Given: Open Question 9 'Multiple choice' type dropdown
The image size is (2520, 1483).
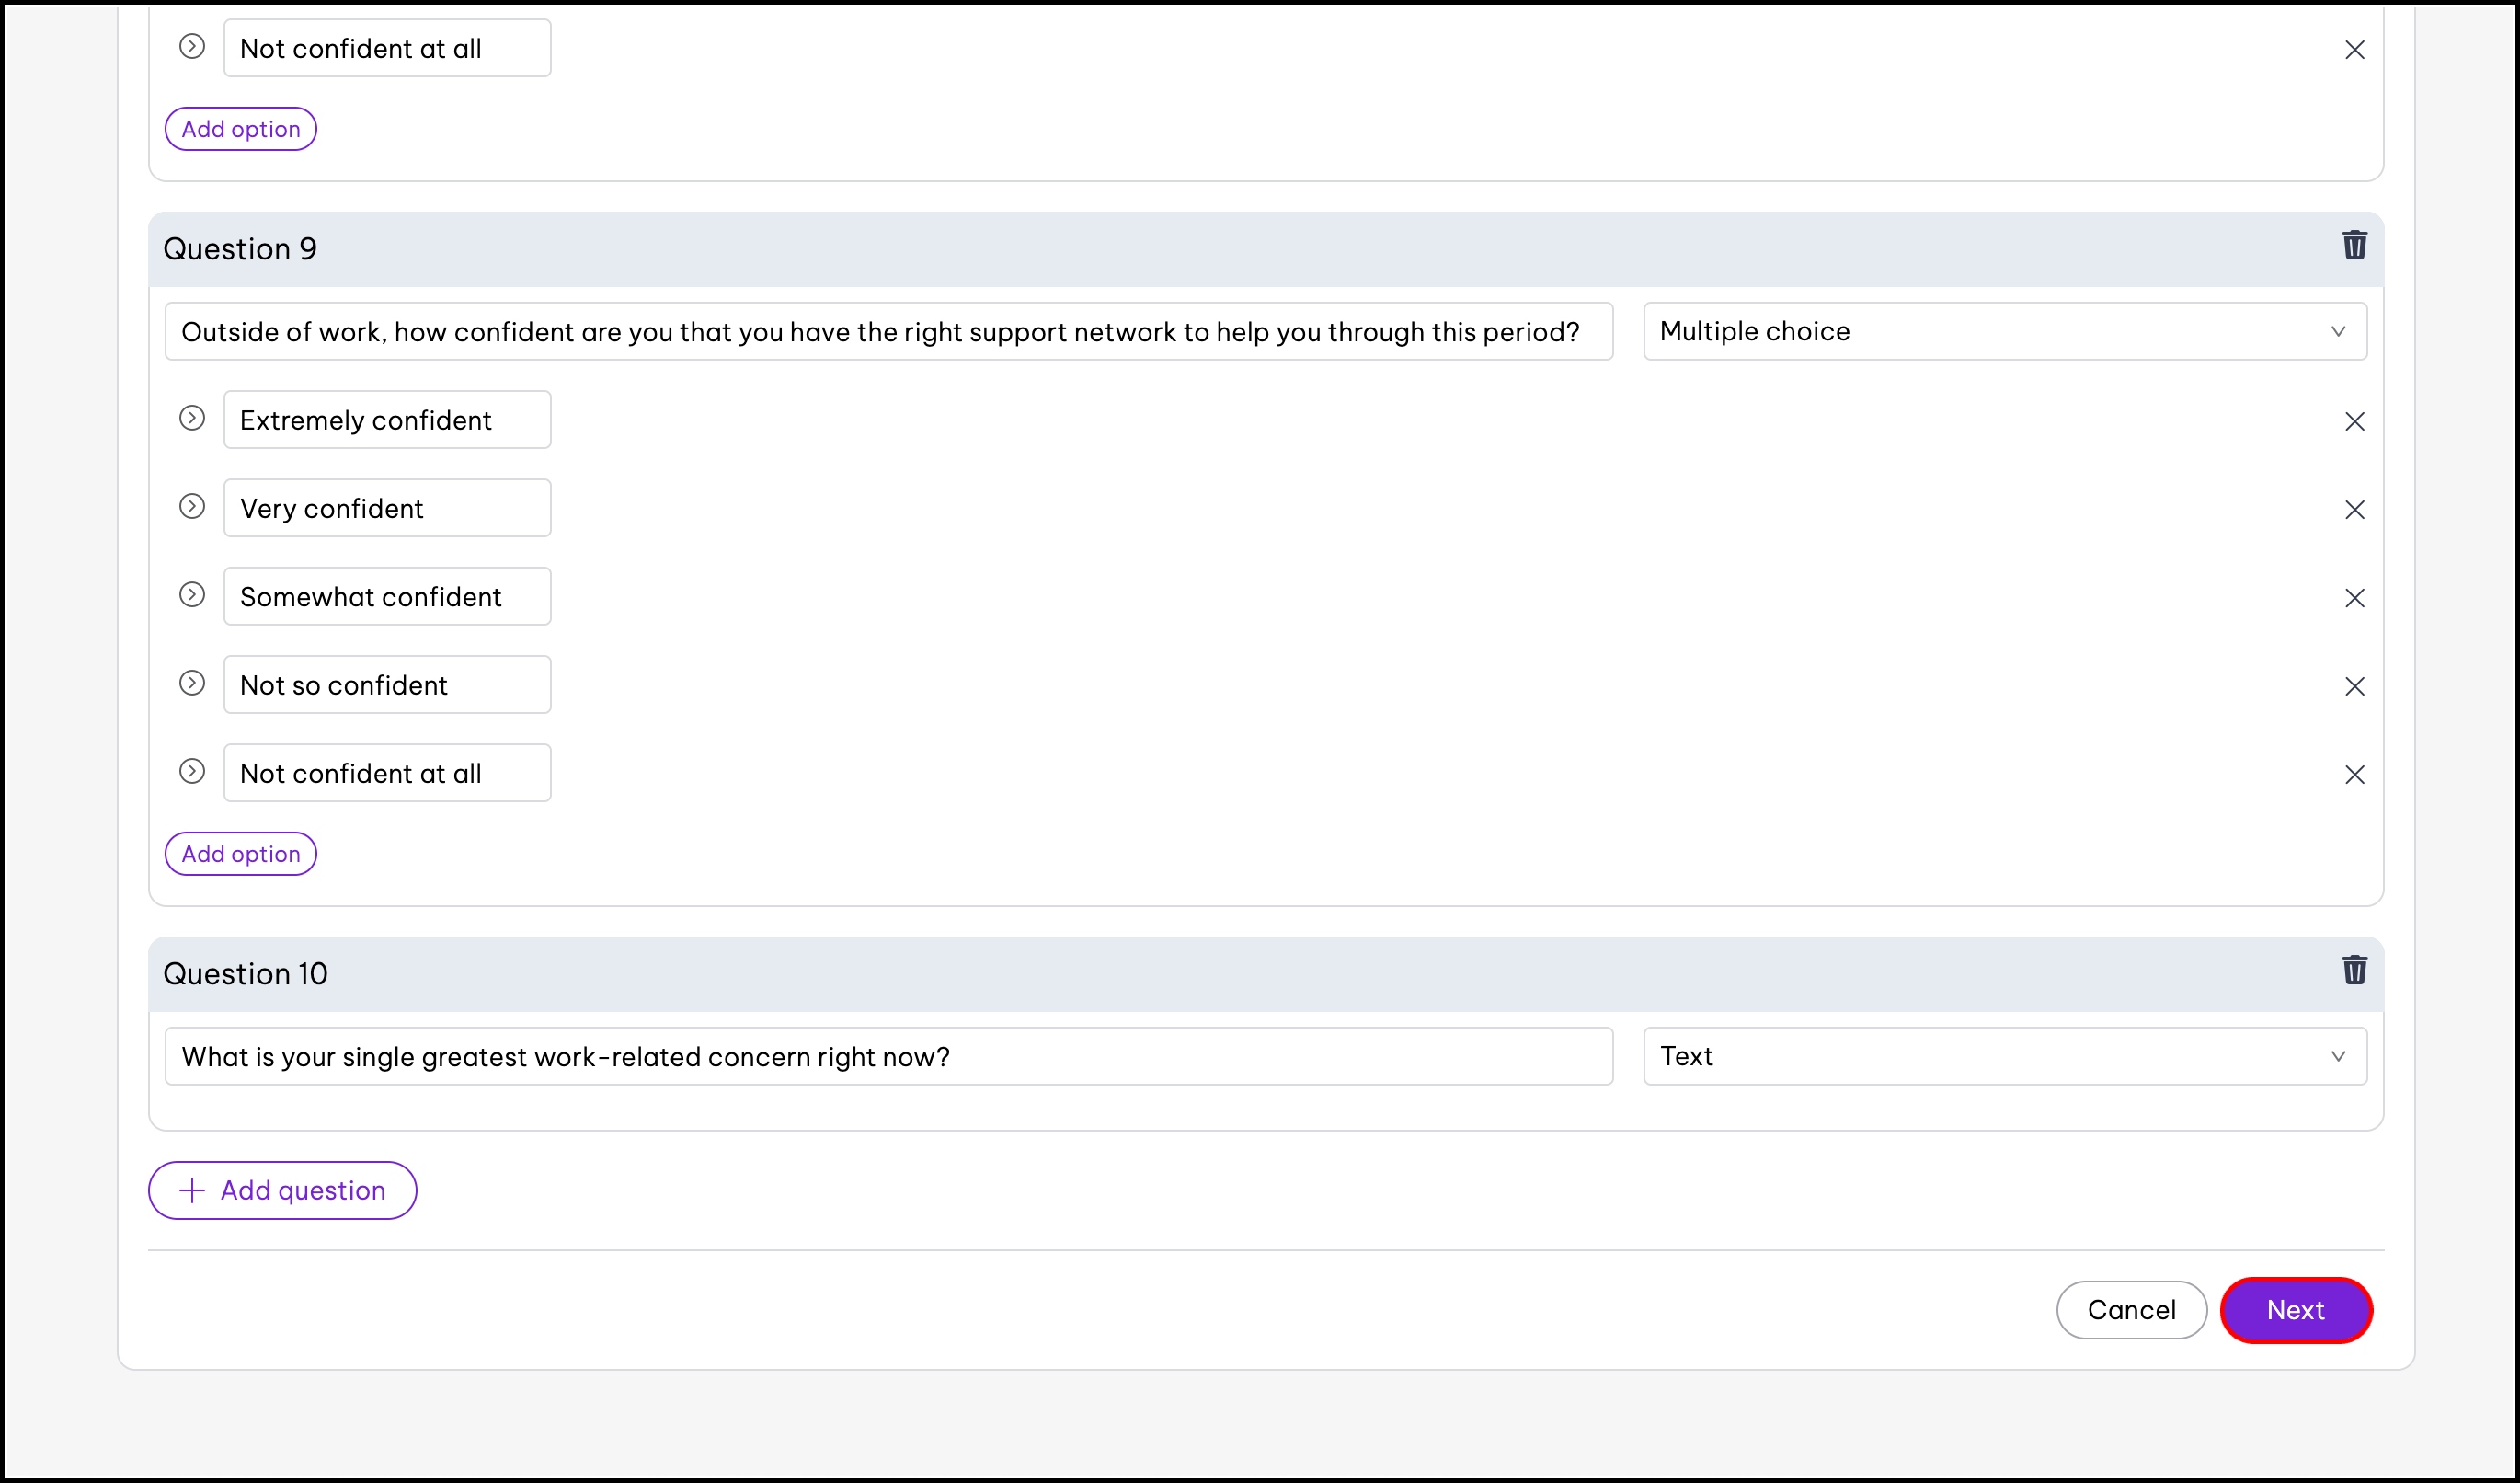Looking at the screenshot, I should [2004, 331].
